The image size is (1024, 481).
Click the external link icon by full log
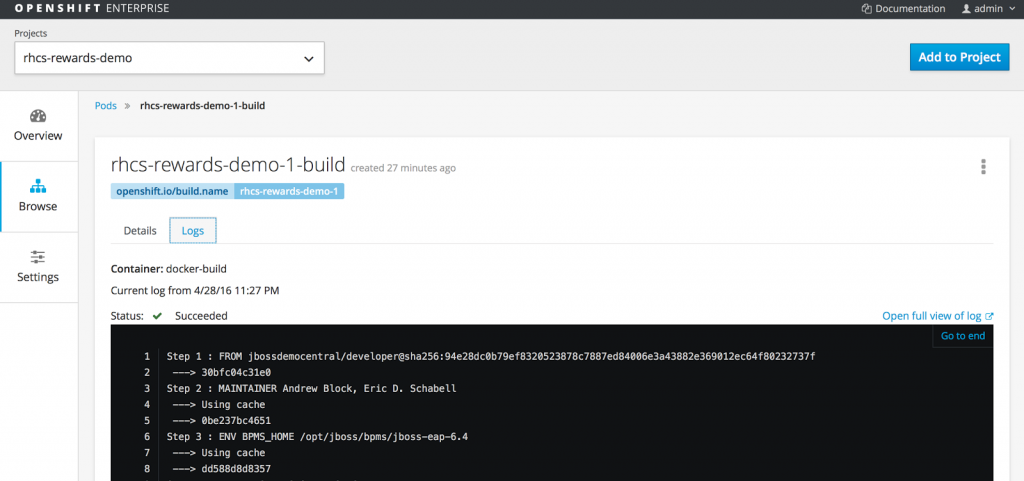989,317
